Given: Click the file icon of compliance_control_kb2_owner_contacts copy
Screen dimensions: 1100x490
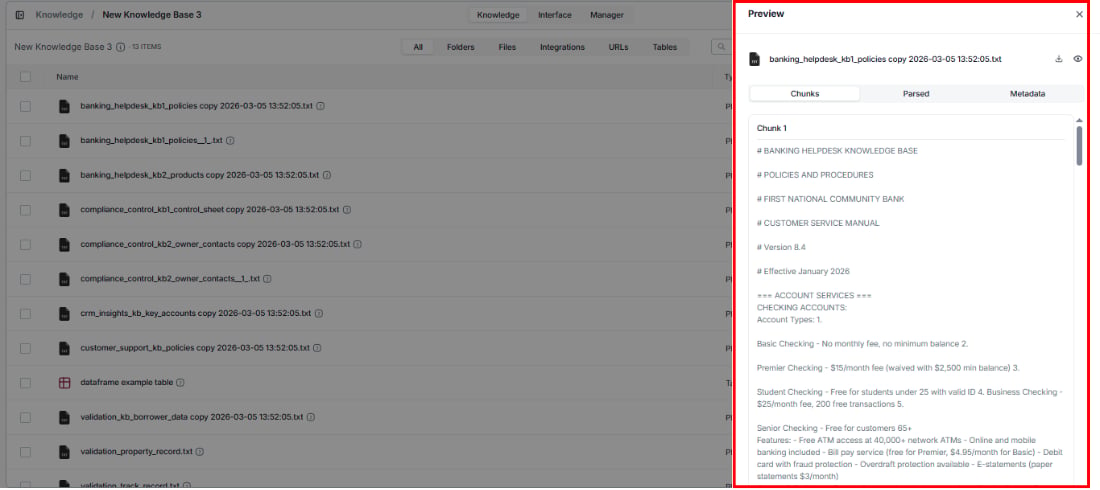Looking at the screenshot, I should click(x=65, y=244).
